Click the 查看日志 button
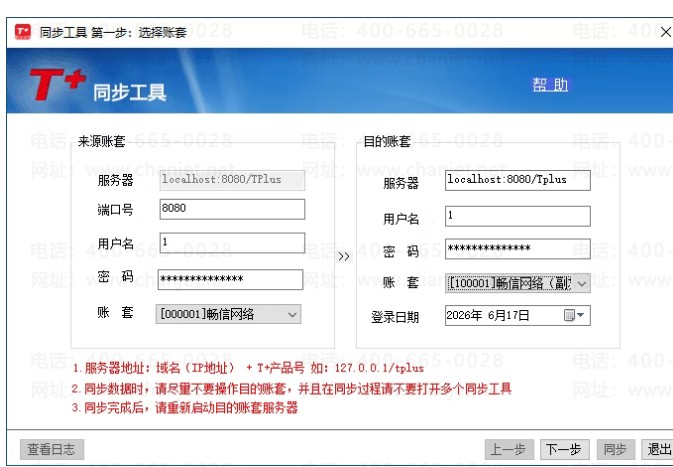673x467 pixels. click(52, 450)
